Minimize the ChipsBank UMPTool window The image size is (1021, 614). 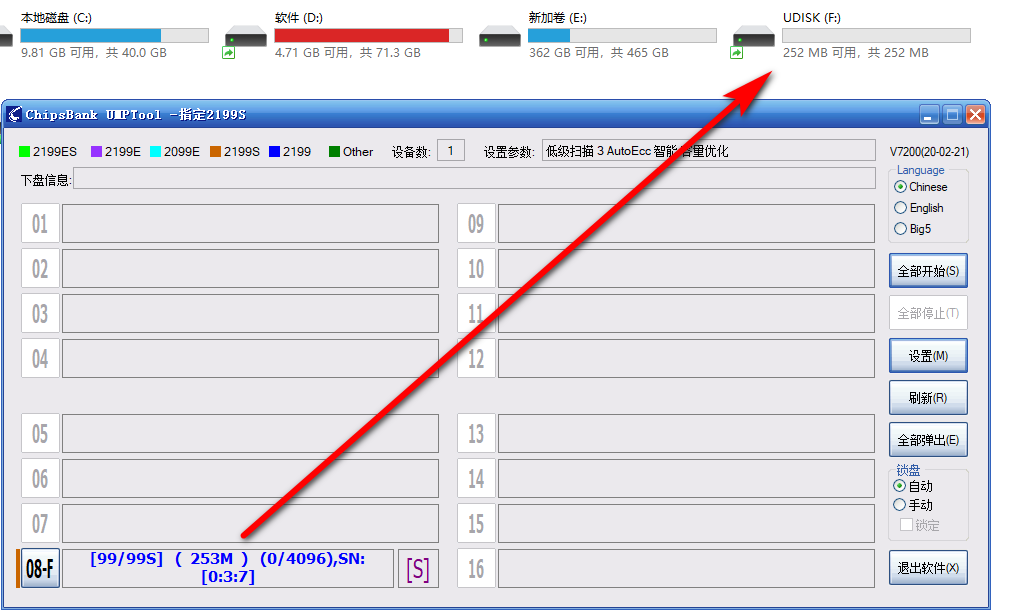(929, 115)
